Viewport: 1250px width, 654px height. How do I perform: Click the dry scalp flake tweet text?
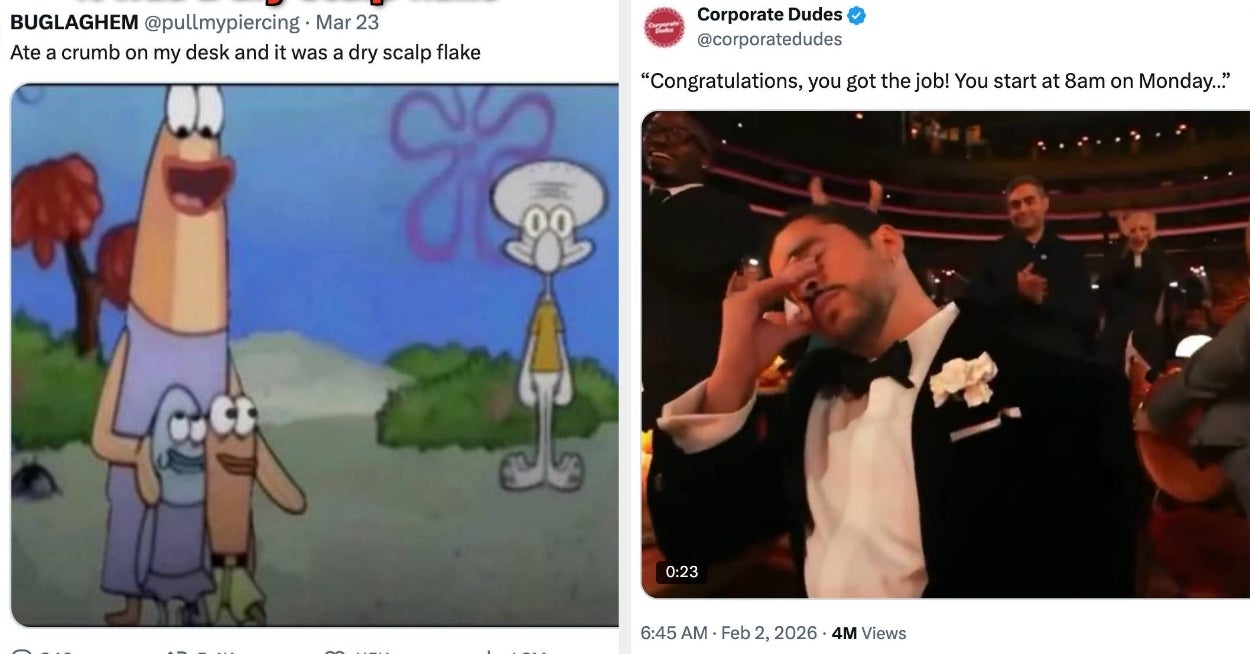pos(244,52)
